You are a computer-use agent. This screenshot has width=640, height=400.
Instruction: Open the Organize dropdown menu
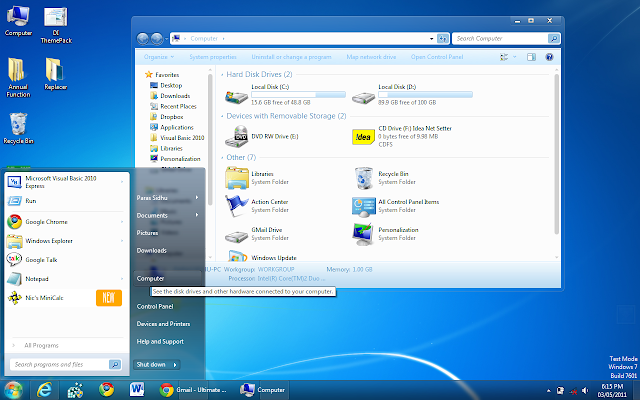click(159, 57)
